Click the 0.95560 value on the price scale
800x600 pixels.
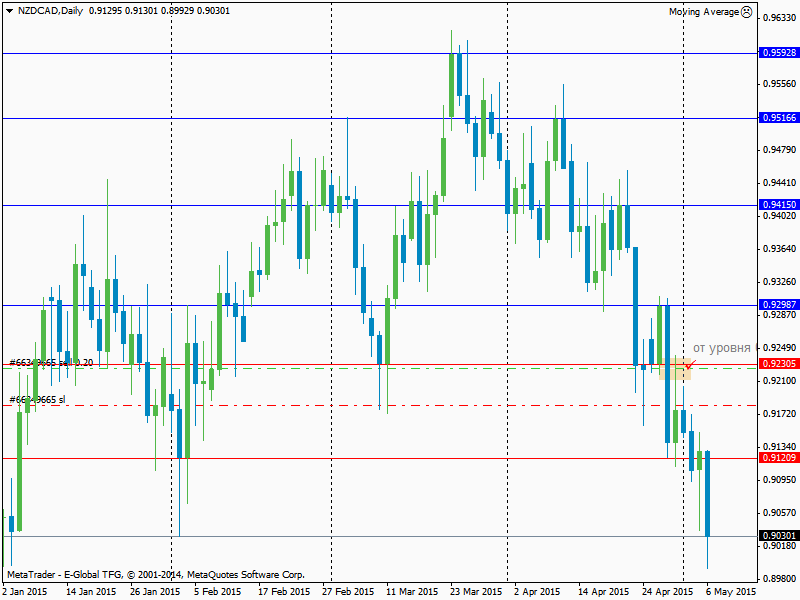pos(779,84)
